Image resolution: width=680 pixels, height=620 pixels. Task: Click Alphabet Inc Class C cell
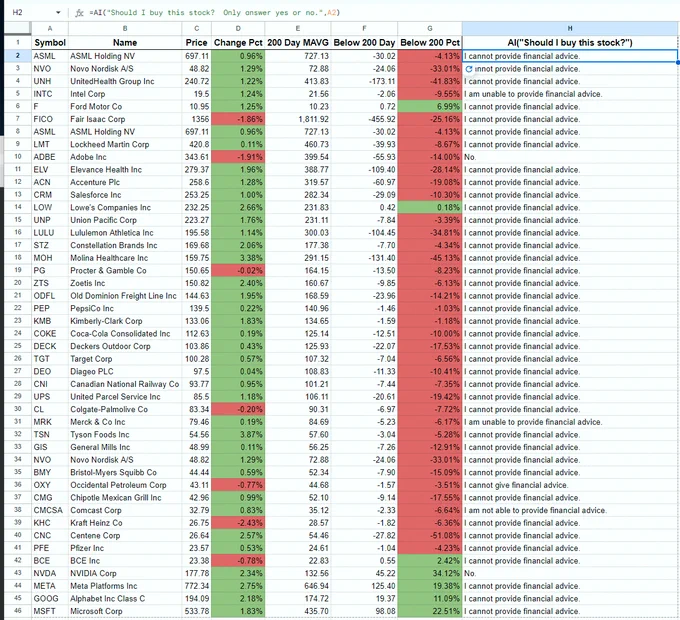125,598
